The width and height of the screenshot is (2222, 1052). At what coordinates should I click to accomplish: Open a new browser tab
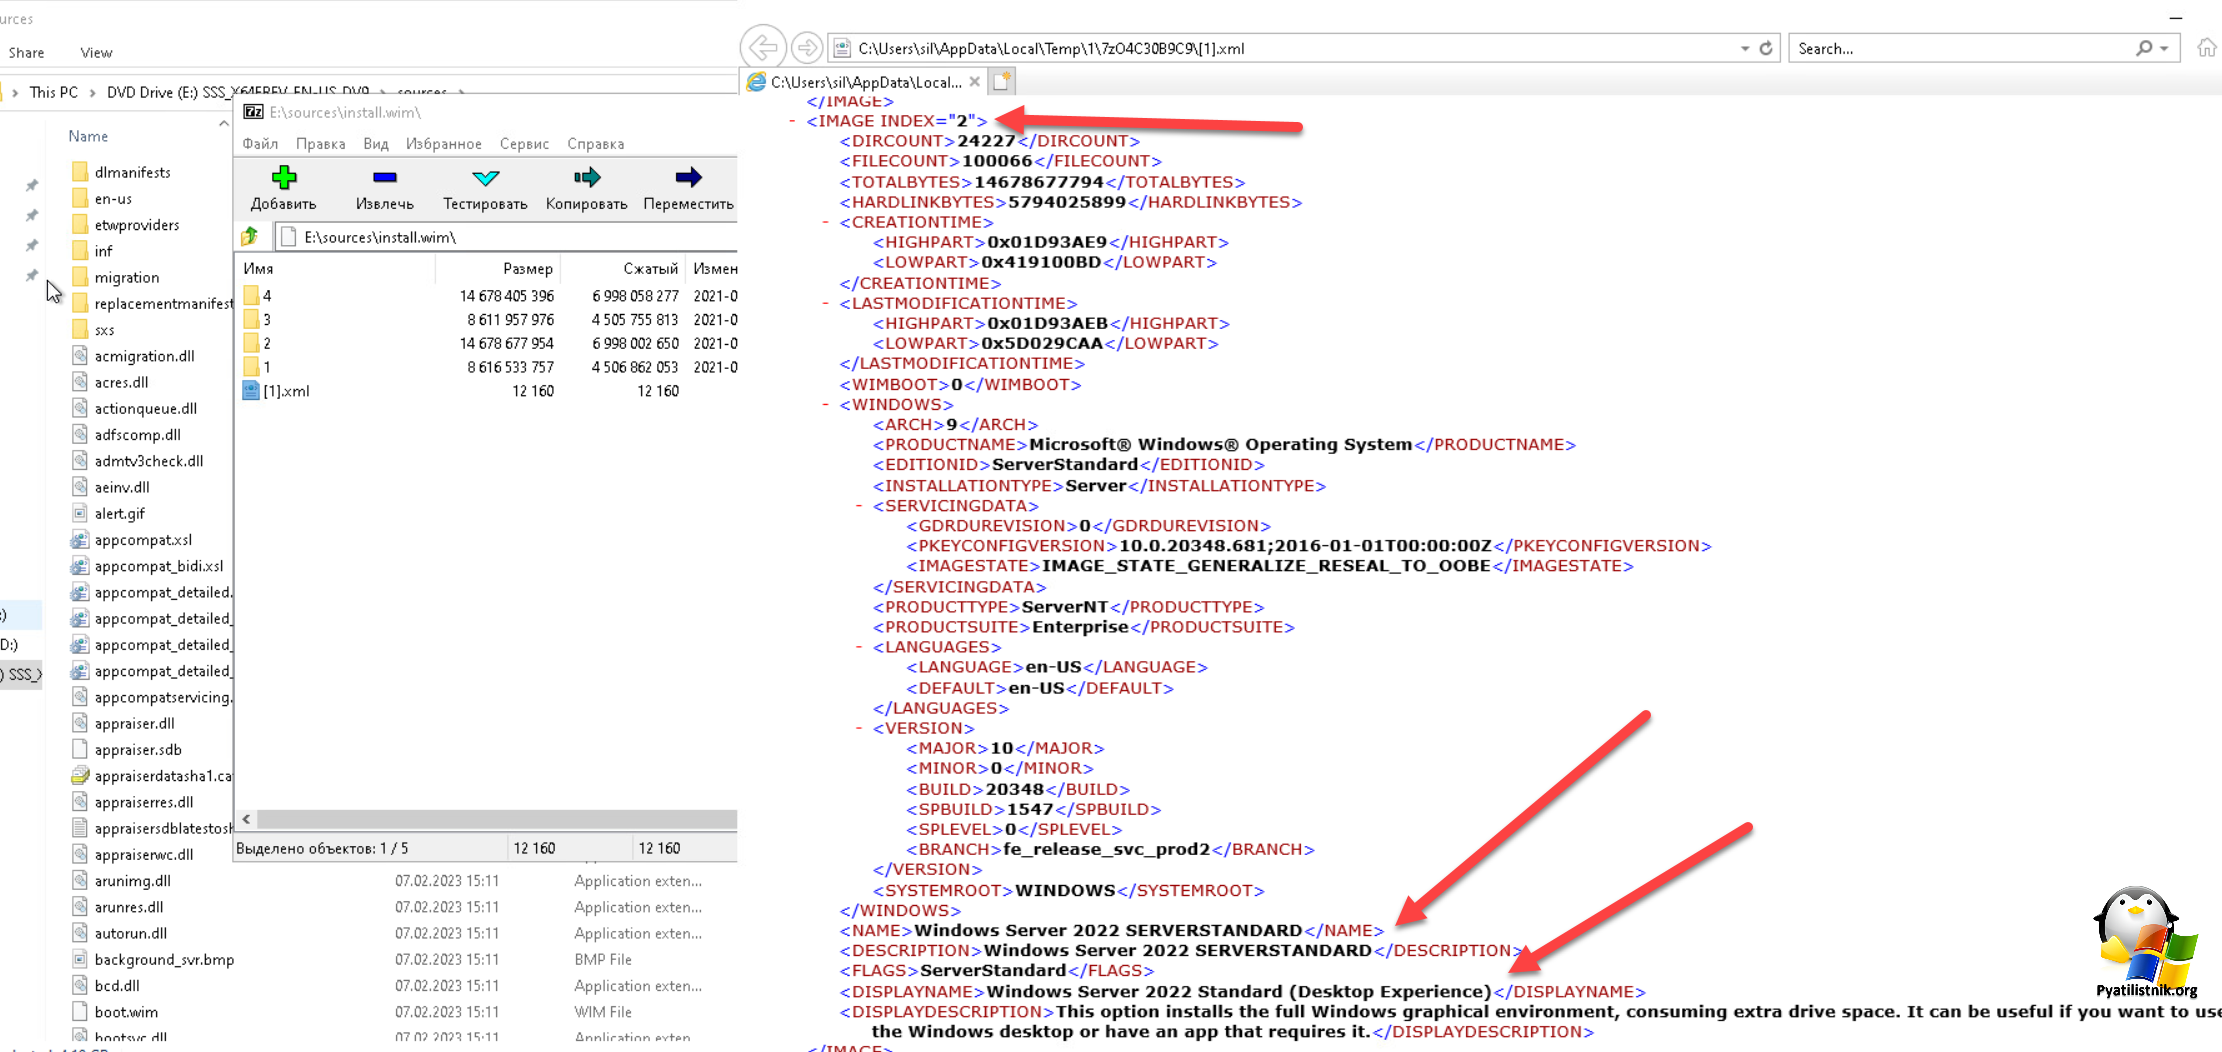click(1002, 81)
